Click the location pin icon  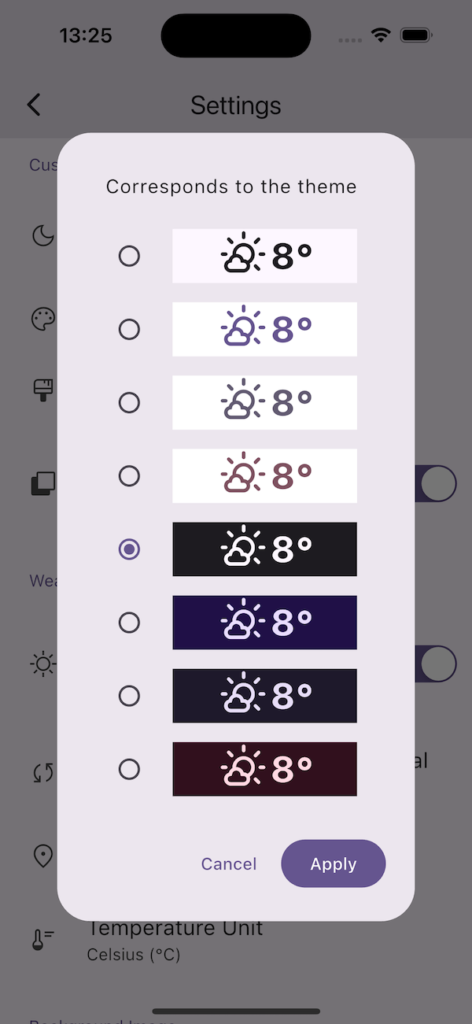click(x=43, y=855)
